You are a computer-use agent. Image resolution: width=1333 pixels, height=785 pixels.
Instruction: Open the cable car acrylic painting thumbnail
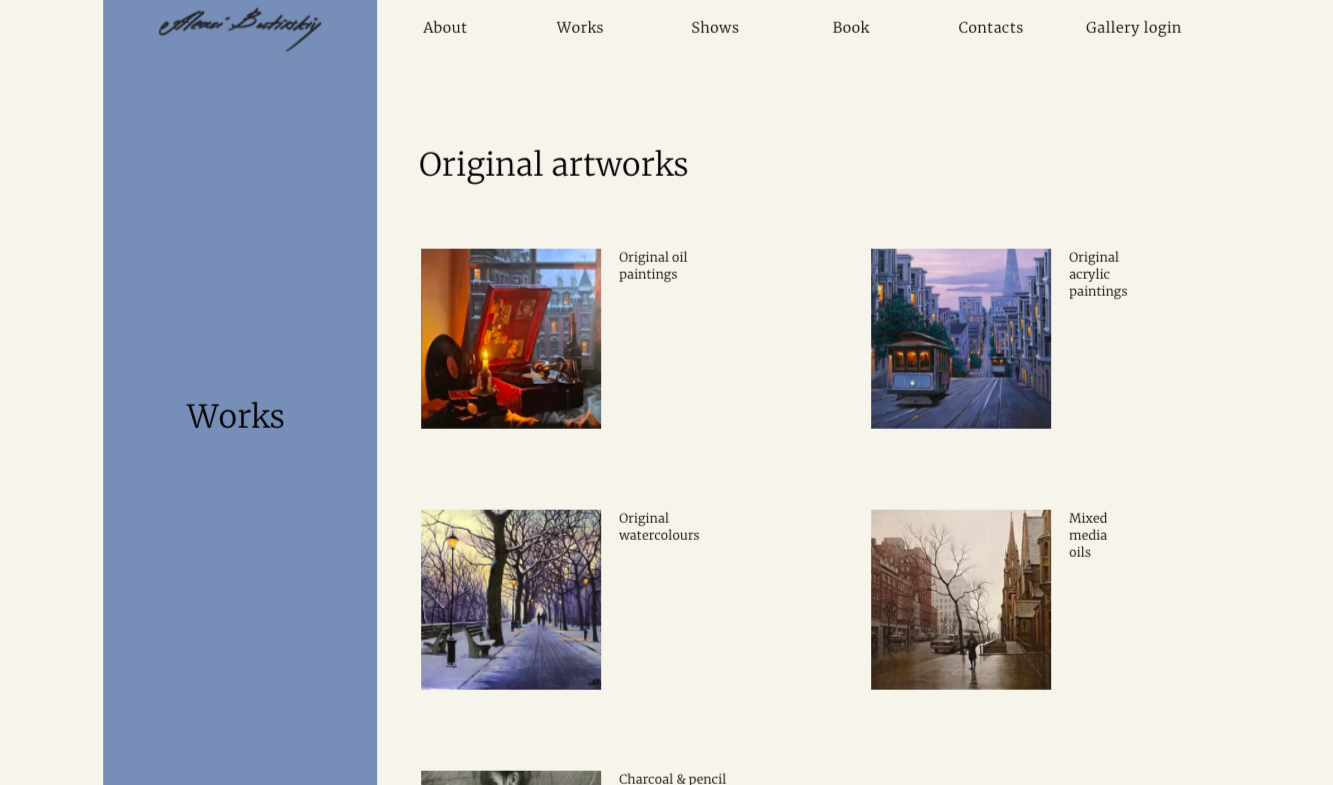[x=961, y=339]
